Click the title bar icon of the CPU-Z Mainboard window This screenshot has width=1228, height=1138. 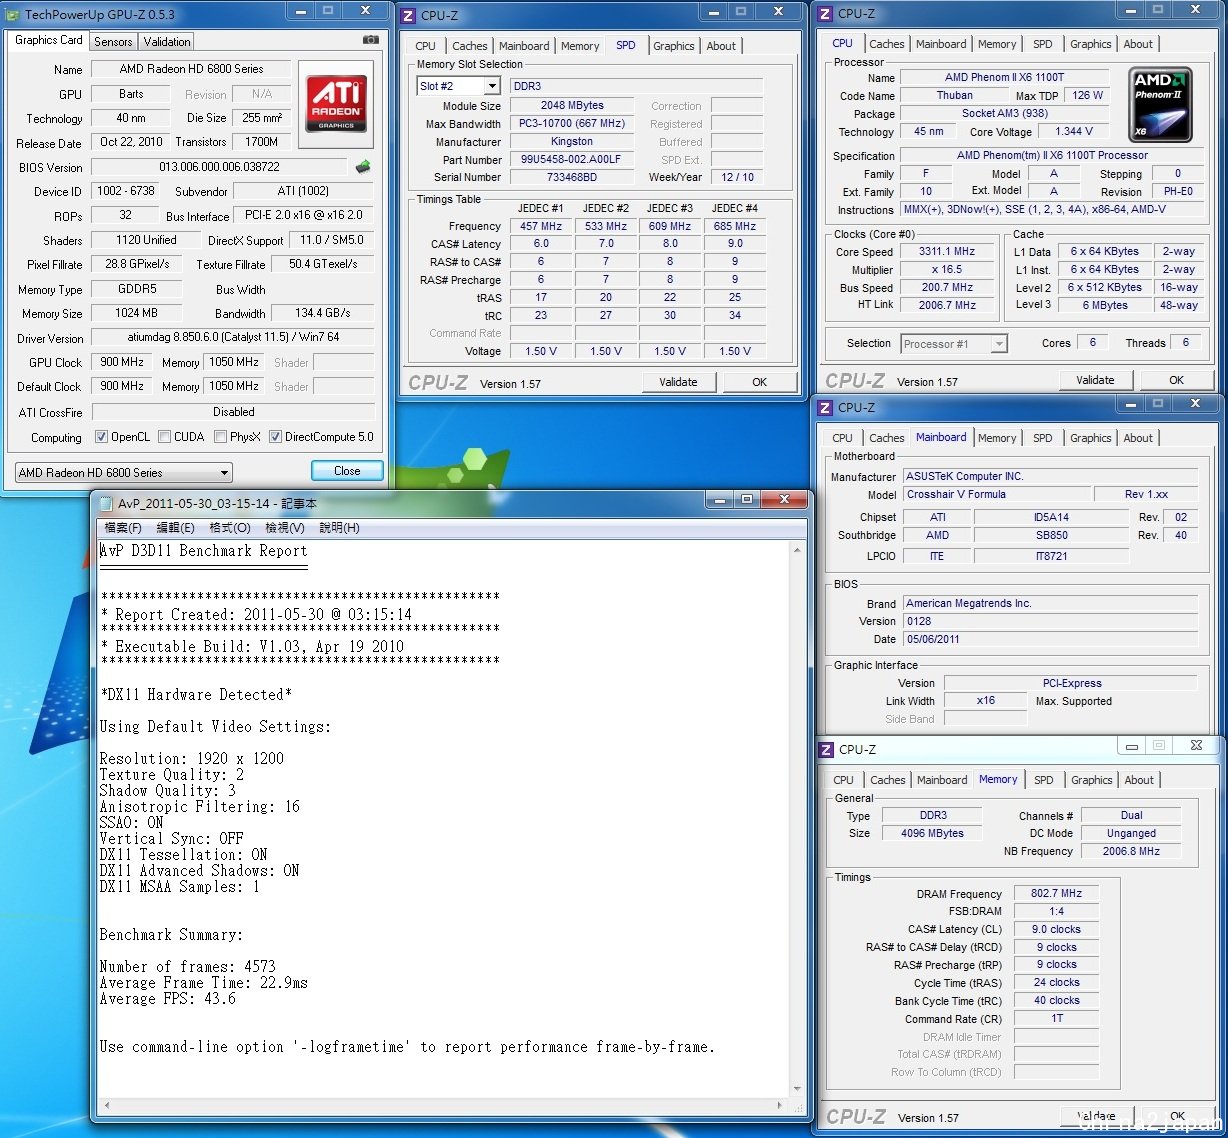tap(825, 408)
